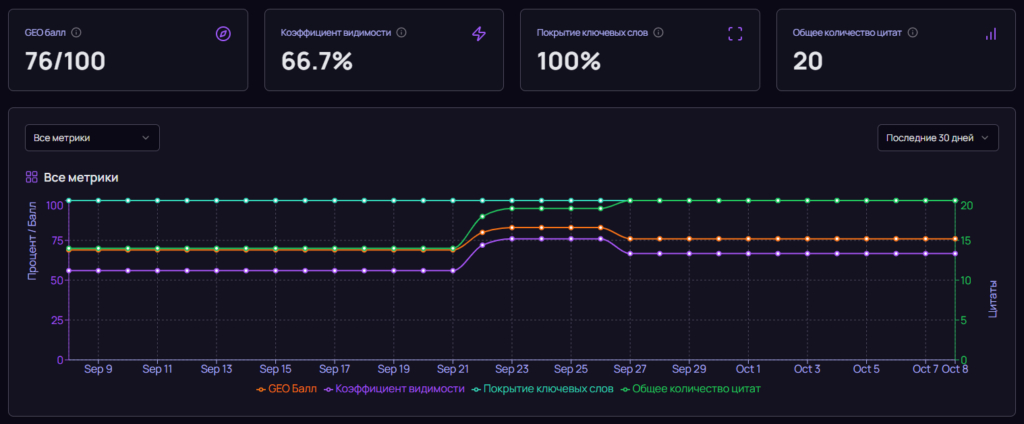Click the info icon next to GEO балл

click(x=76, y=32)
